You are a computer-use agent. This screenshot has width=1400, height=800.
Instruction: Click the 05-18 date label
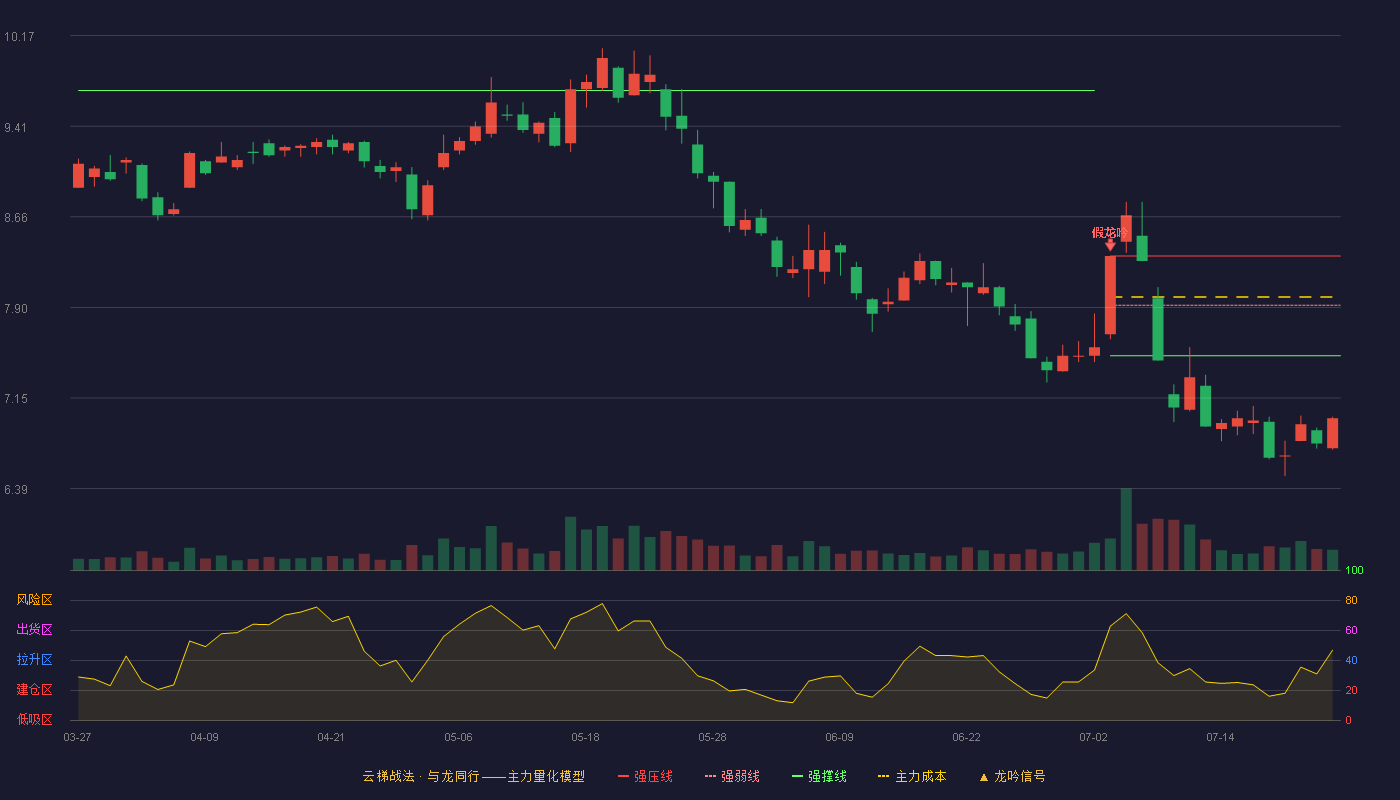pyautogui.click(x=585, y=737)
